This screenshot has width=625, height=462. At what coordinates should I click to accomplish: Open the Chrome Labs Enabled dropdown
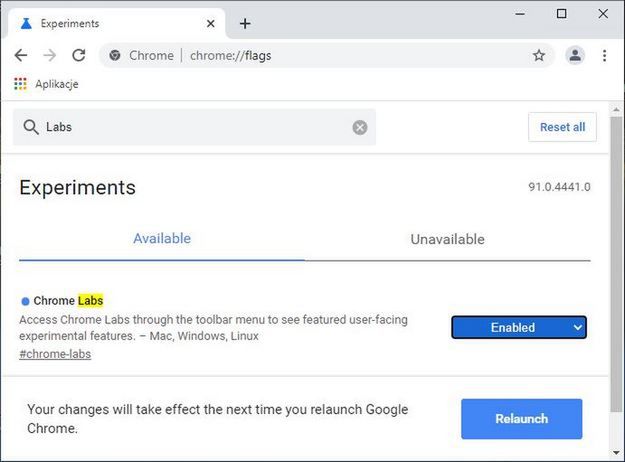click(519, 327)
